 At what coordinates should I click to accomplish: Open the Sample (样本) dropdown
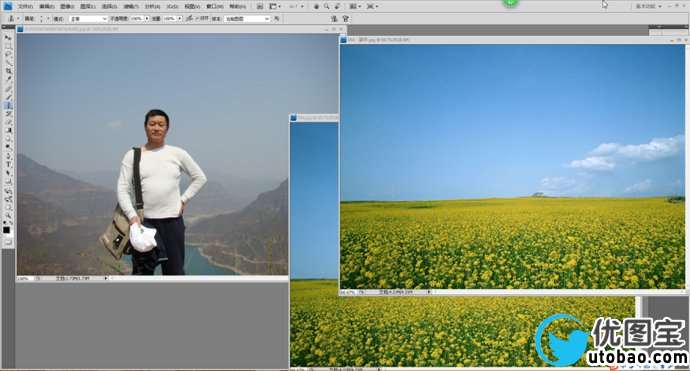(247, 19)
